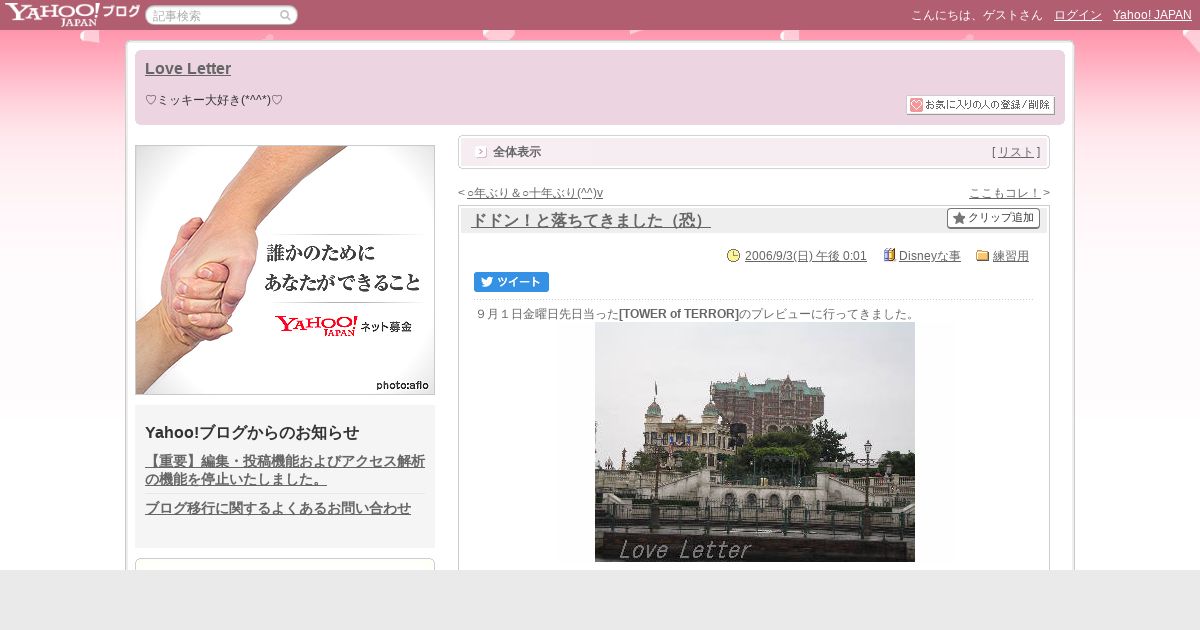Click お気に入りの人の登録/削除 button
Image resolution: width=1200 pixels, height=630 pixels.
[x=980, y=105]
